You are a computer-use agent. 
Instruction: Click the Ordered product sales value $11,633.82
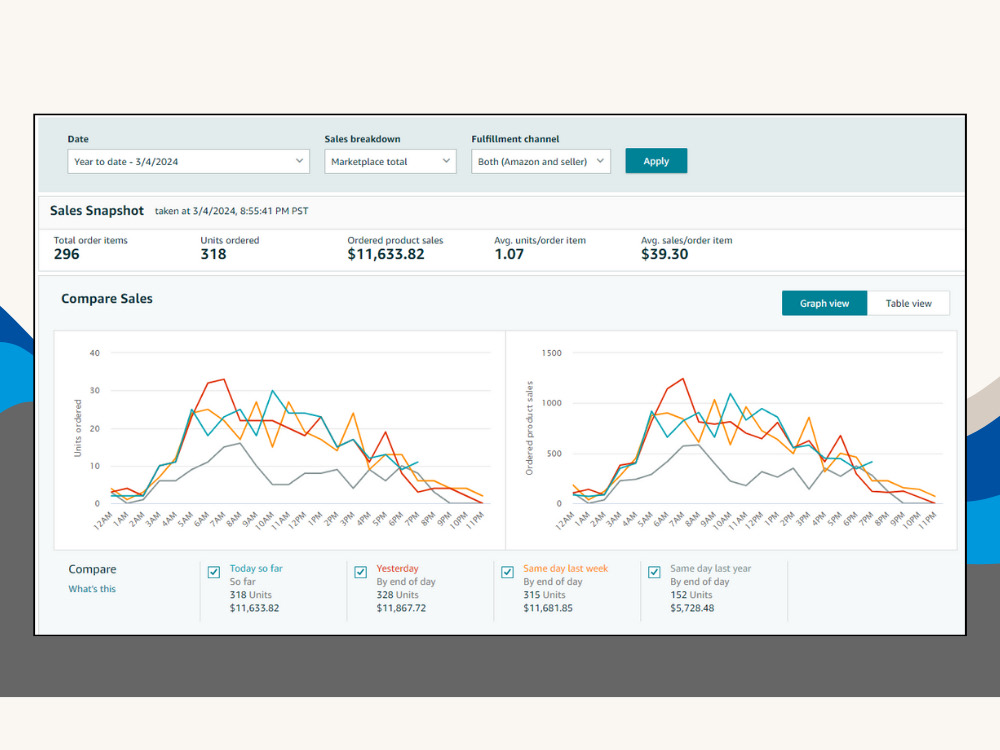386,254
